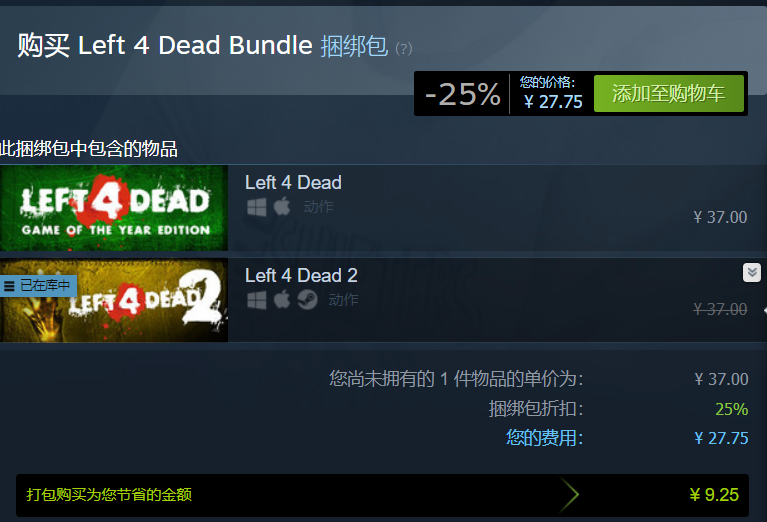Click the ¥ 9.25 savings amount
Viewport: 767px width, 522px height.
(x=714, y=495)
